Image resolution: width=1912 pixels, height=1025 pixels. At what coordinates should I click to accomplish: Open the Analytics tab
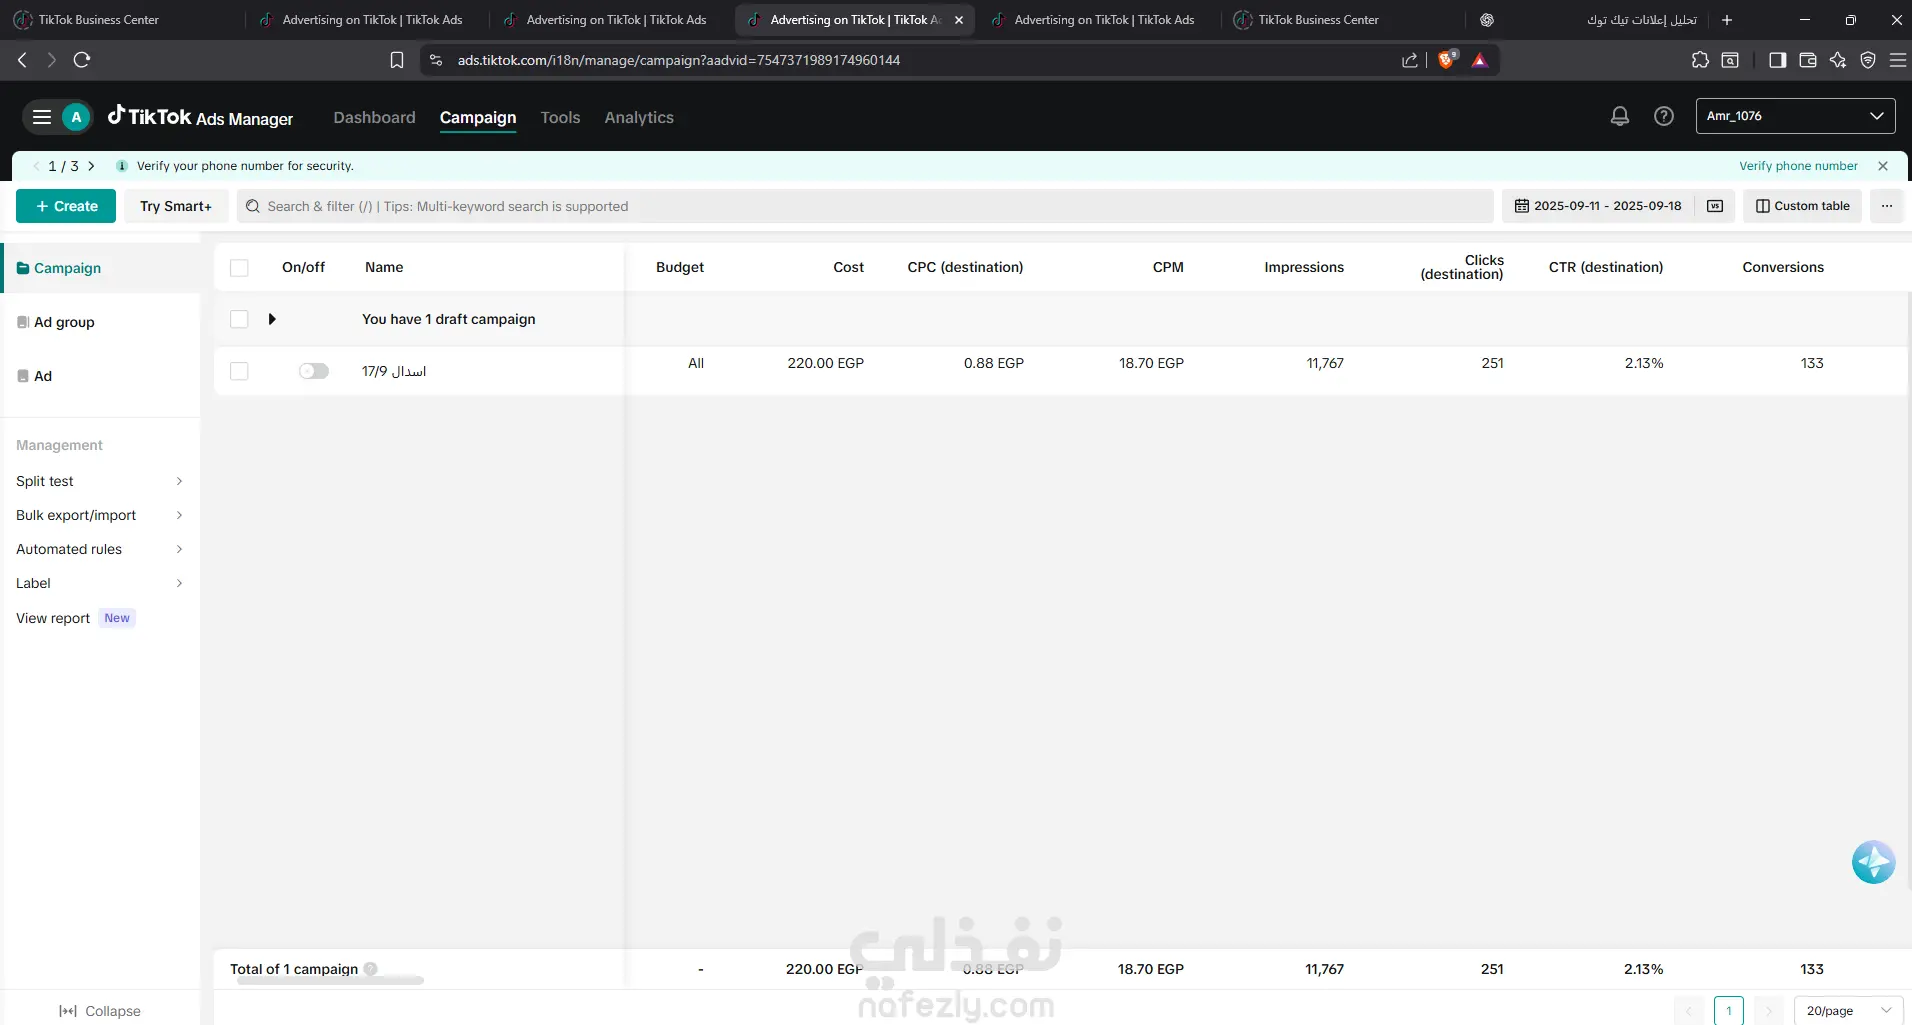pos(639,117)
